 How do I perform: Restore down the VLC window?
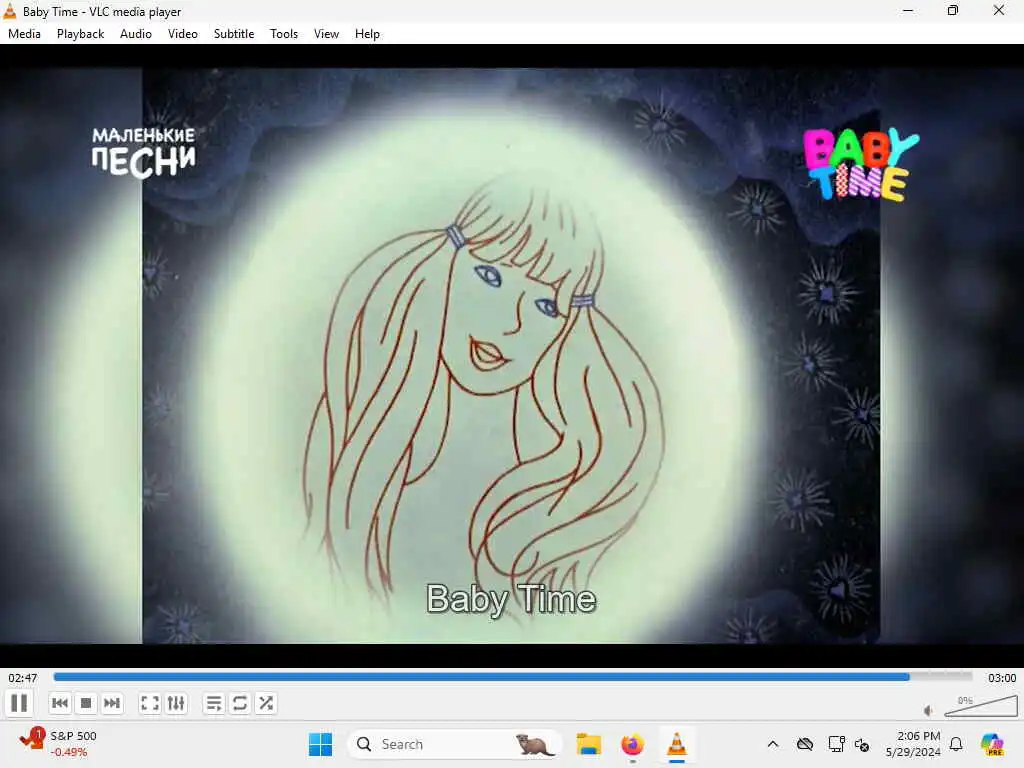coord(953,10)
